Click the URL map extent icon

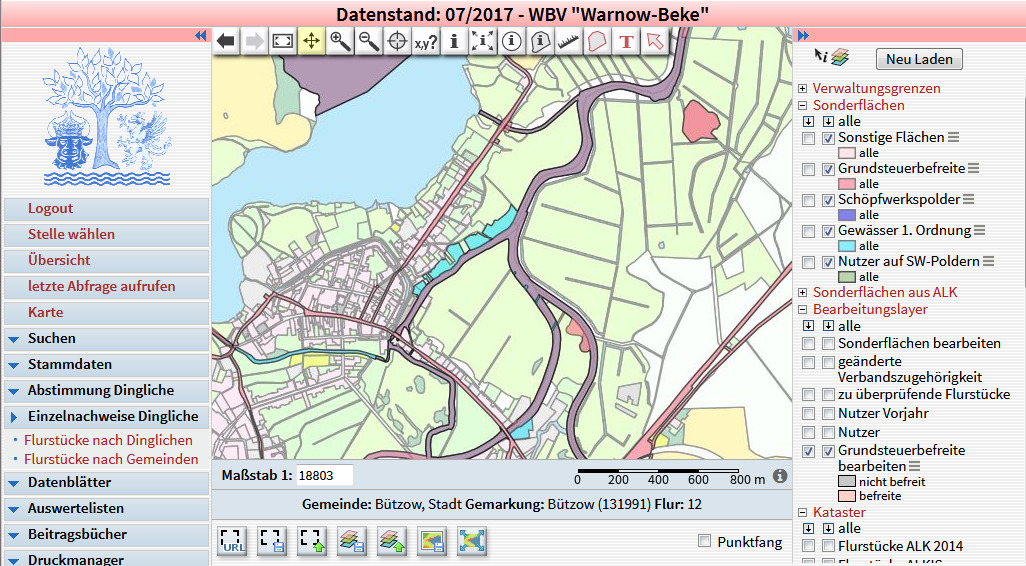point(232,541)
